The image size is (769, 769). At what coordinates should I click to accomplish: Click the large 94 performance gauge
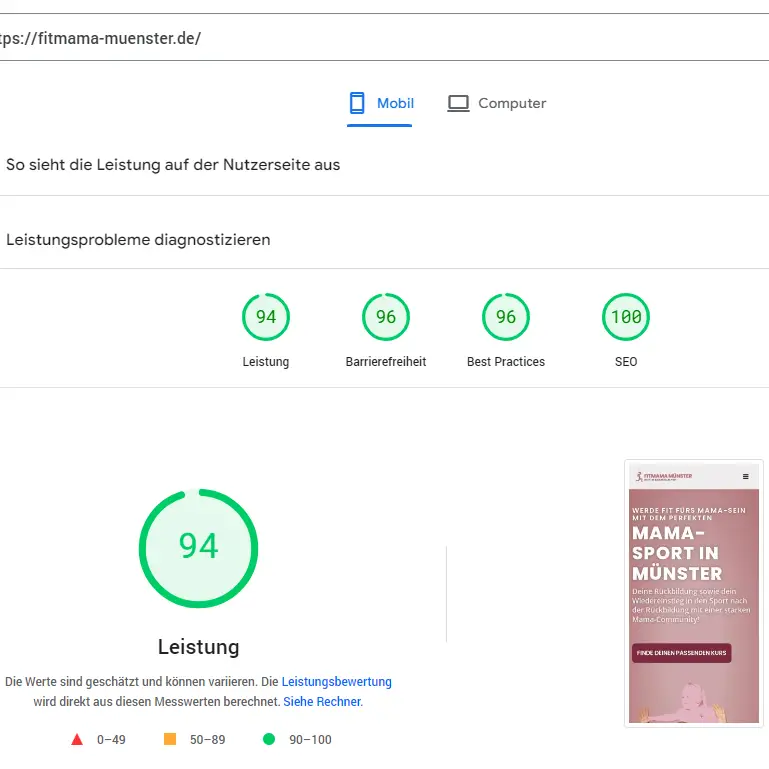tap(198, 547)
